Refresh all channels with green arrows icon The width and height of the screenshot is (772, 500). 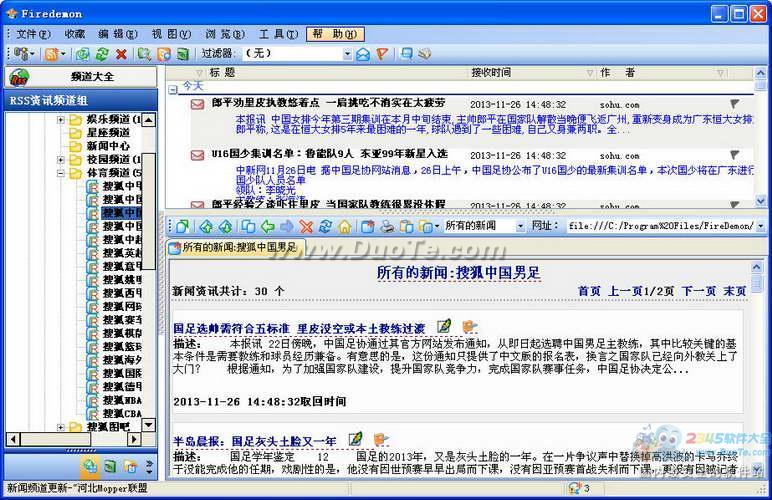(x=102, y=54)
